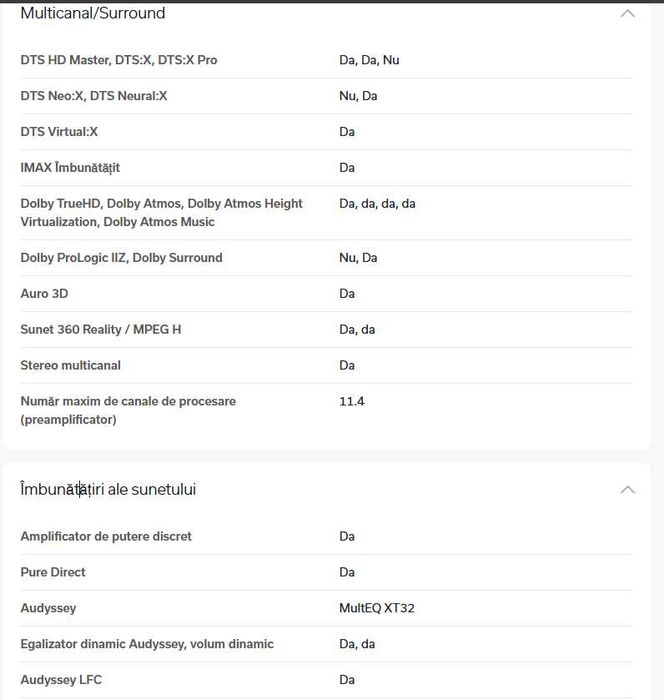This screenshot has height=700, width=664.
Task: Click the Sunet 360 Reality / MPEG H label
Action: pyautogui.click(x=101, y=330)
